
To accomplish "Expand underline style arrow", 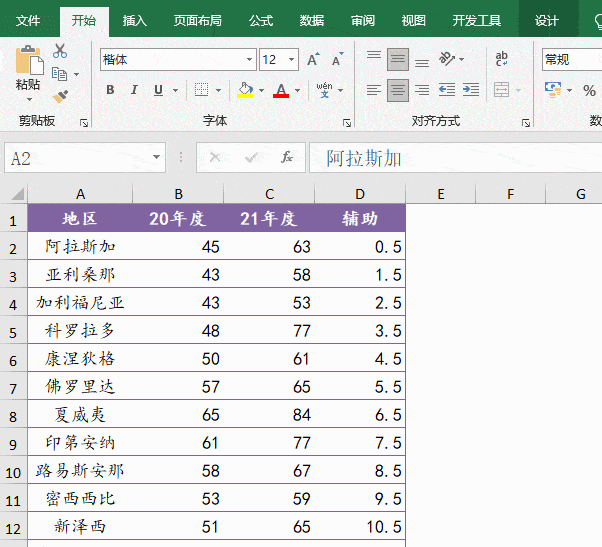I will [175, 90].
